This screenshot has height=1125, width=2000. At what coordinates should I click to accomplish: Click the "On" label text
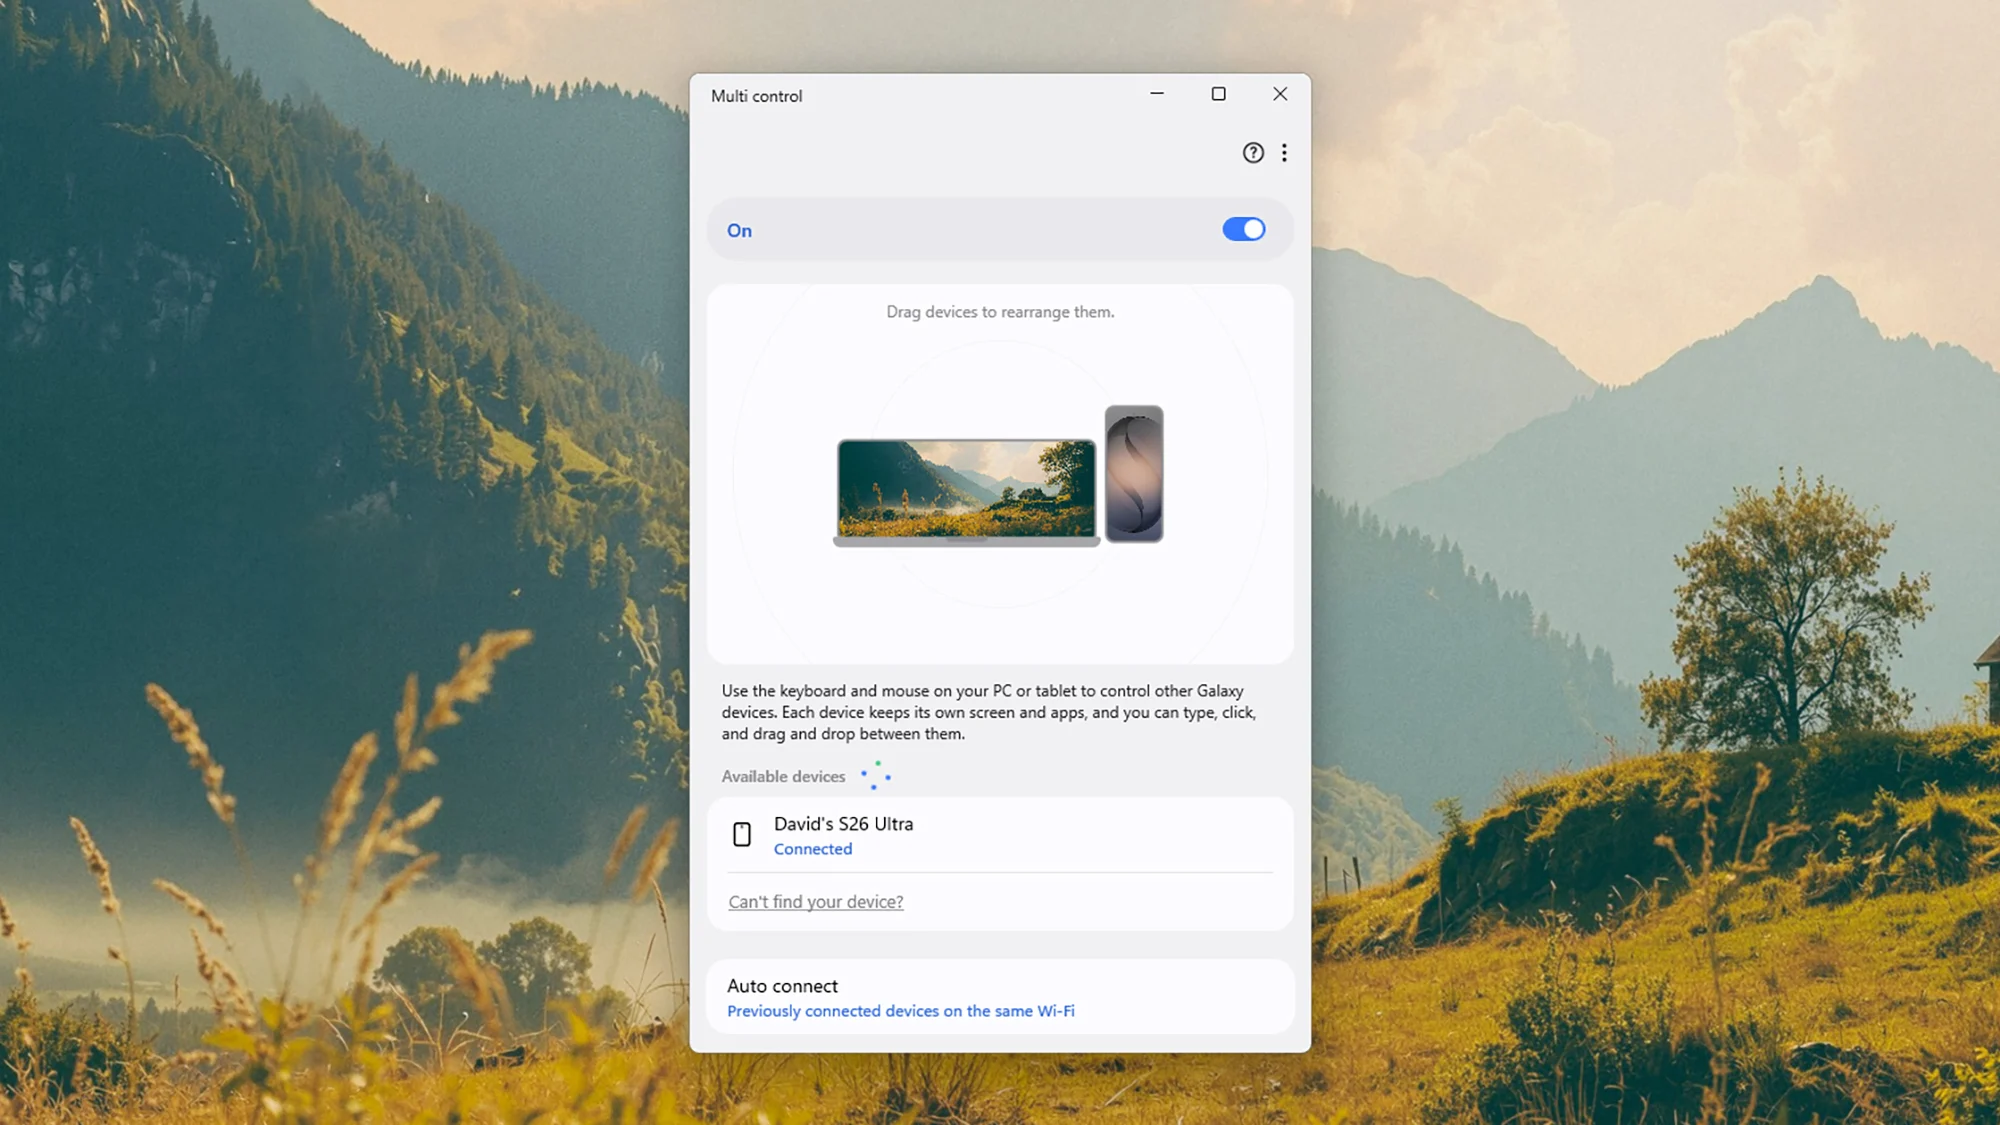pyautogui.click(x=739, y=231)
